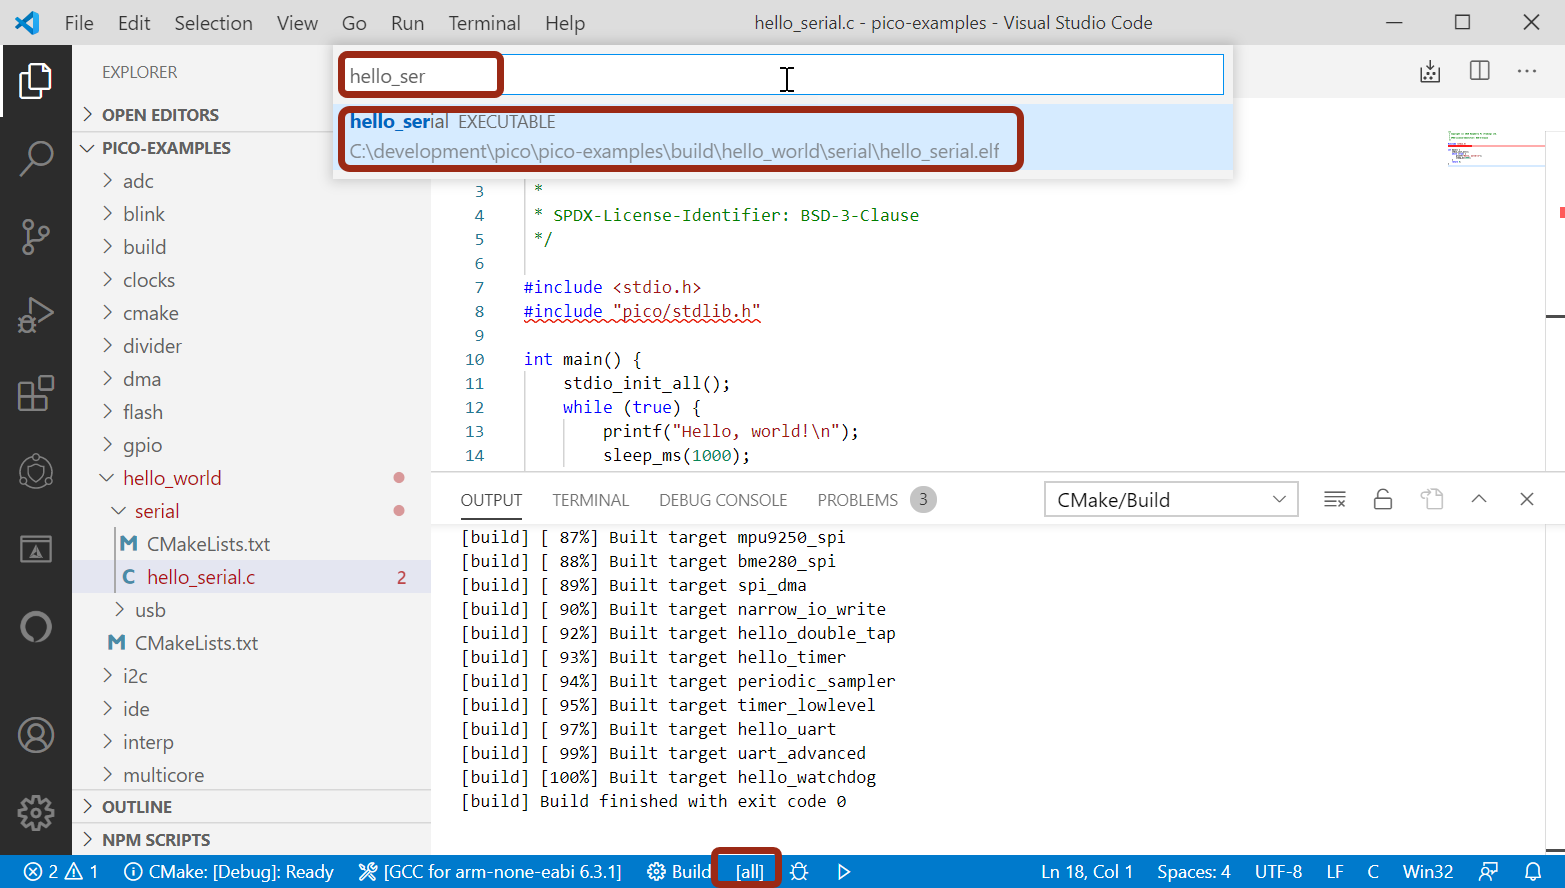
Task: Change encoding via UTF-8 status item
Action: (1279, 872)
